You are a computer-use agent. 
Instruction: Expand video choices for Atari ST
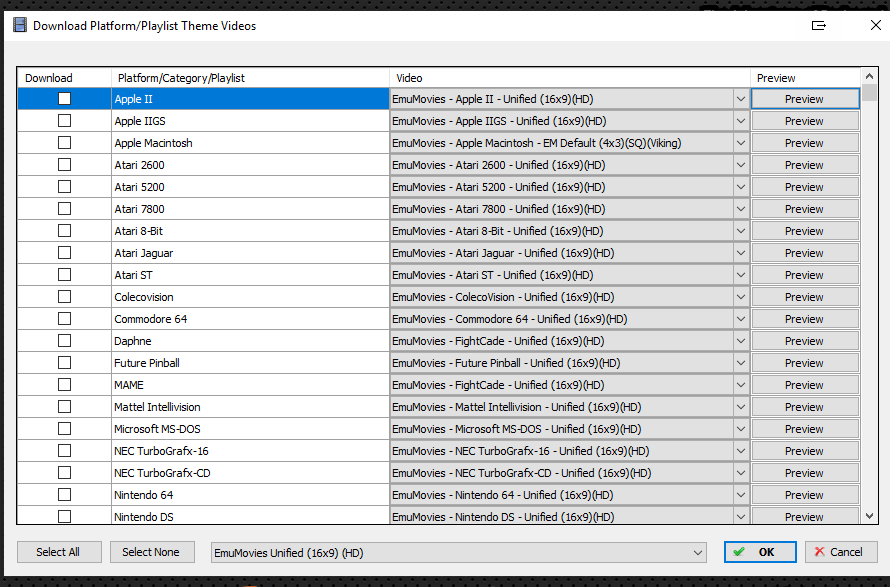click(741, 275)
